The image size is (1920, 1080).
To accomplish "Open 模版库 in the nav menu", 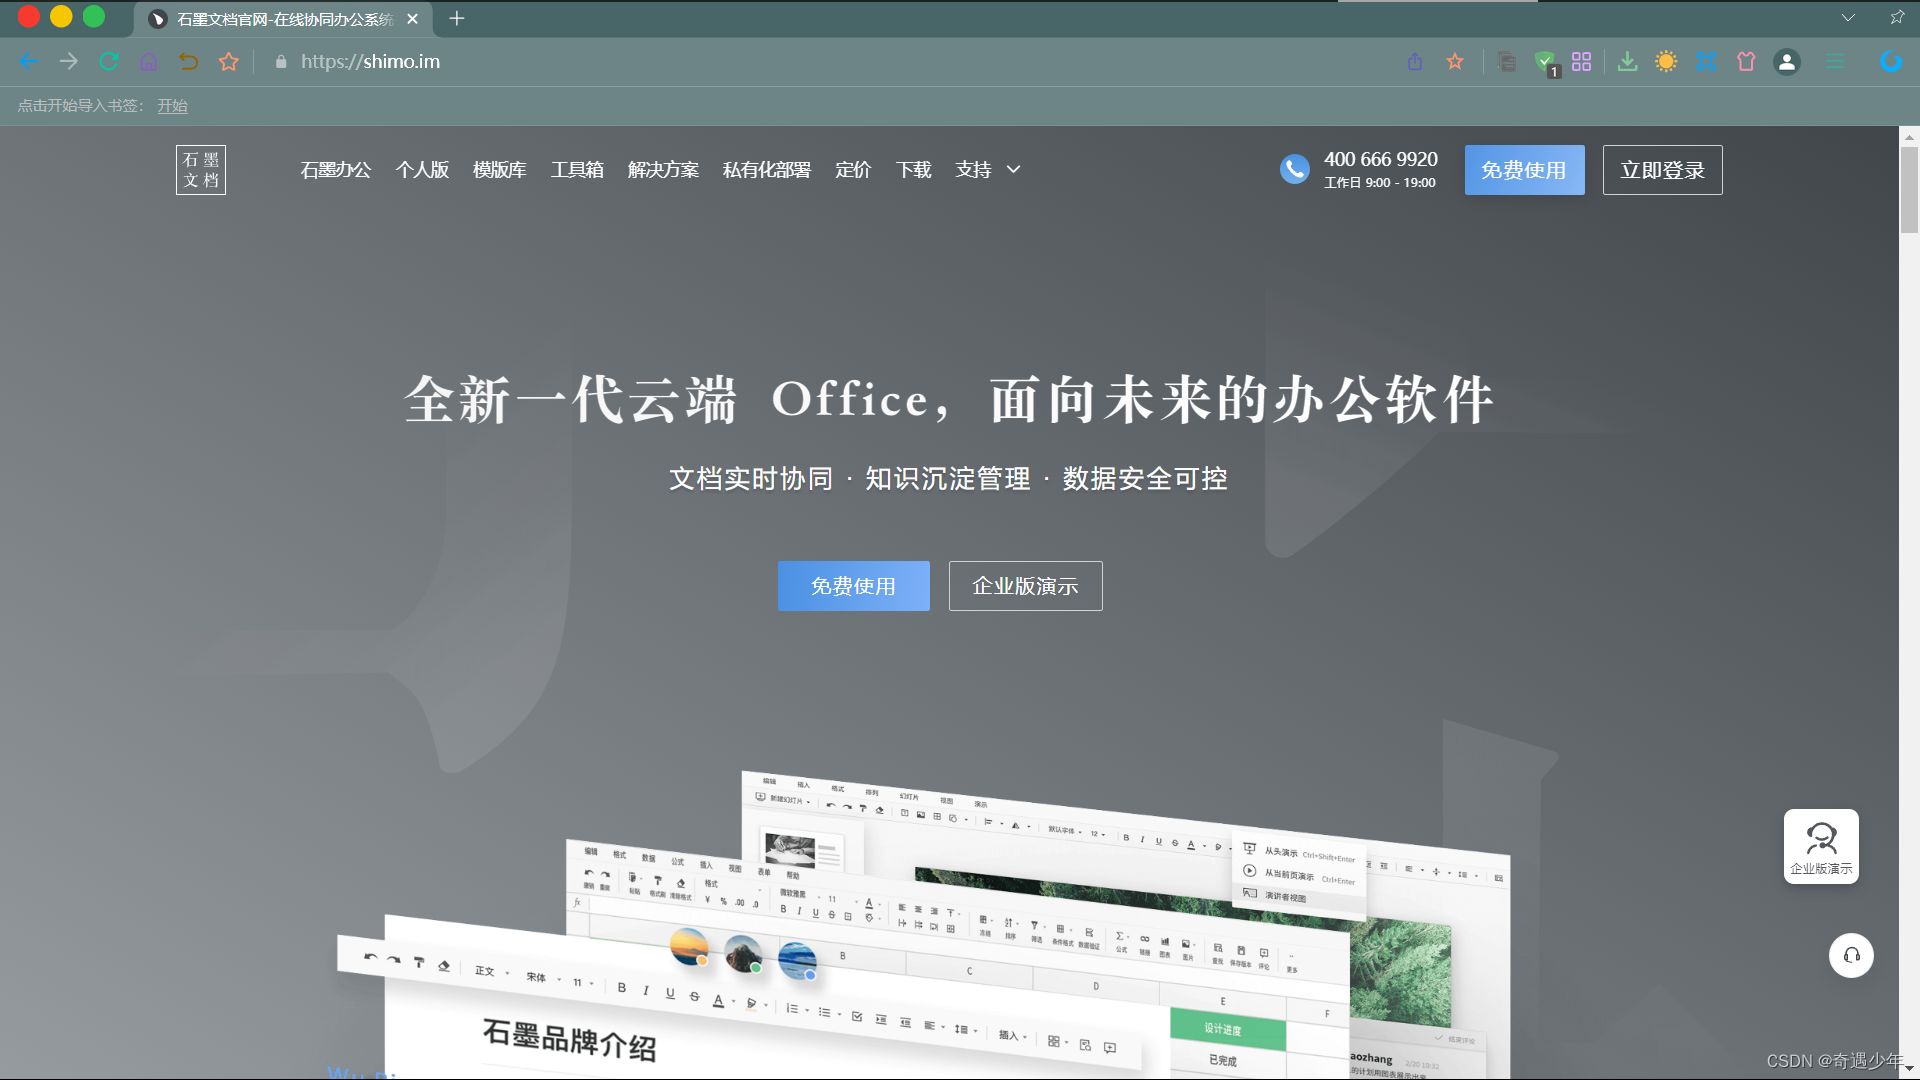I will 500,170.
